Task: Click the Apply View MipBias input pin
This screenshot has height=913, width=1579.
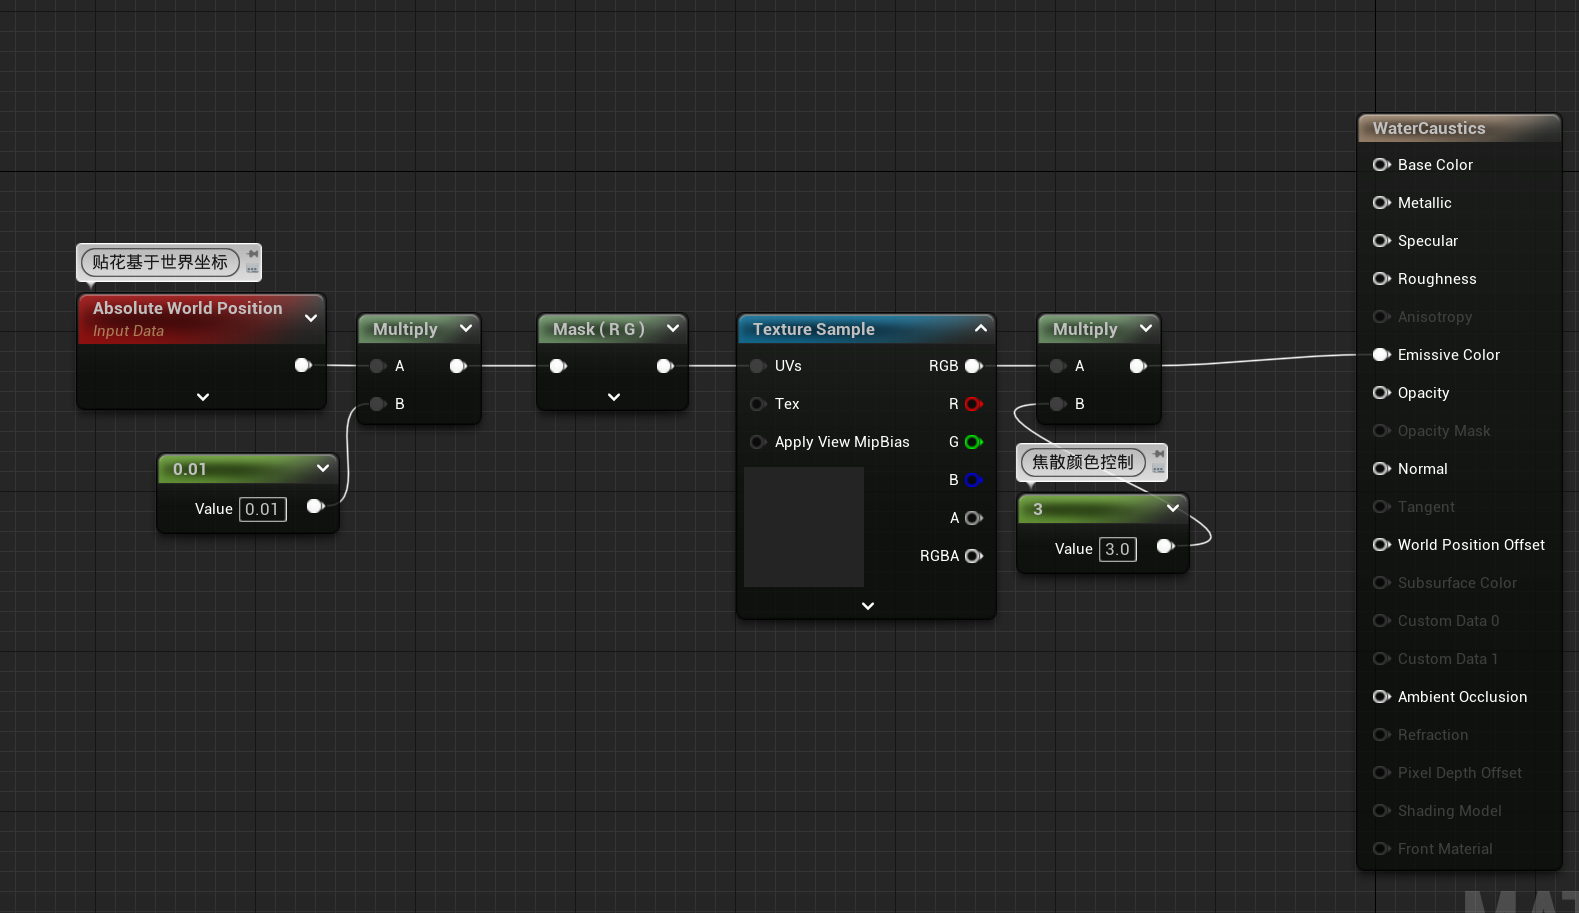Action: pos(758,442)
